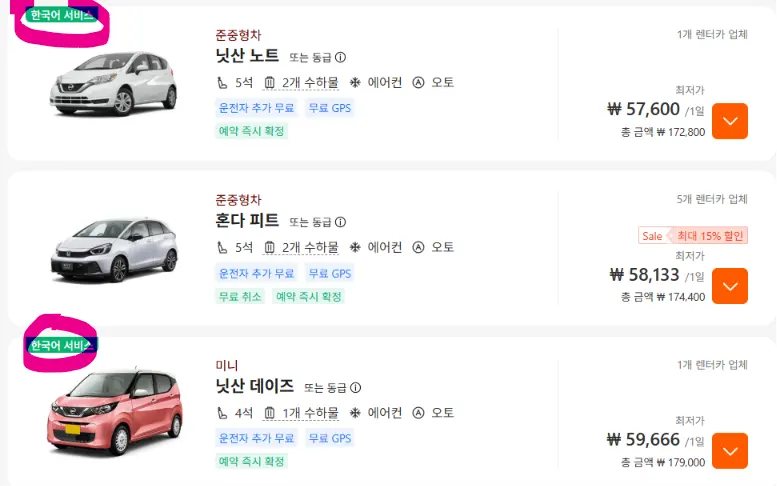This screenshot has width=777, height=486.
Task: Click info icon next to 닛산 데이즈 또는 동급
Action: click(355, 387)
